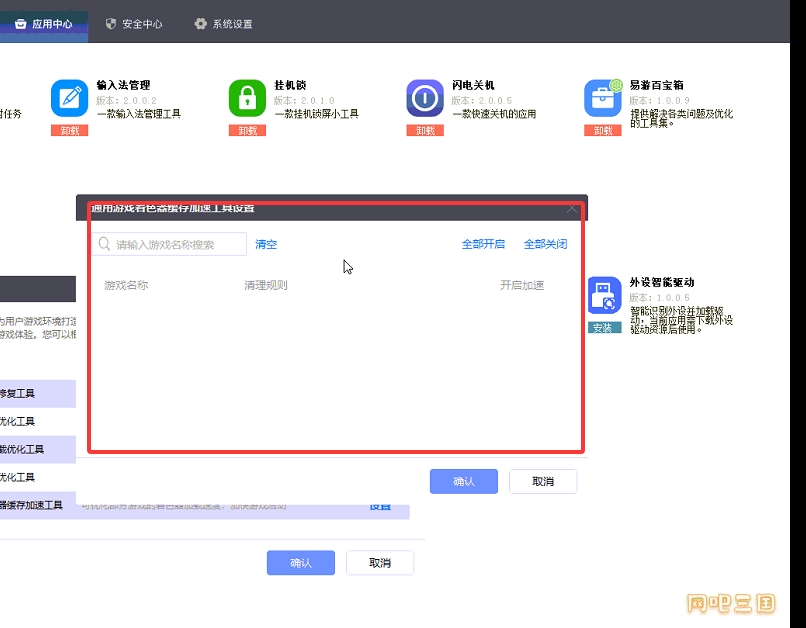
Task: Install 外设智能驱动 via 安装 button
Action: [x=603, y=328]
